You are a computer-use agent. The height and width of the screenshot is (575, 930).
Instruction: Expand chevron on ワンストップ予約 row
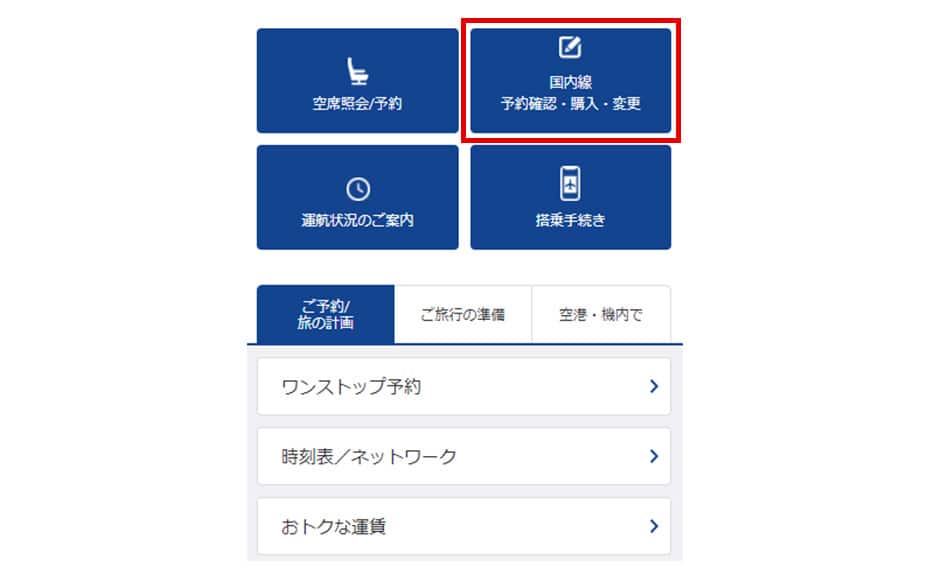(x=654, y=386)
